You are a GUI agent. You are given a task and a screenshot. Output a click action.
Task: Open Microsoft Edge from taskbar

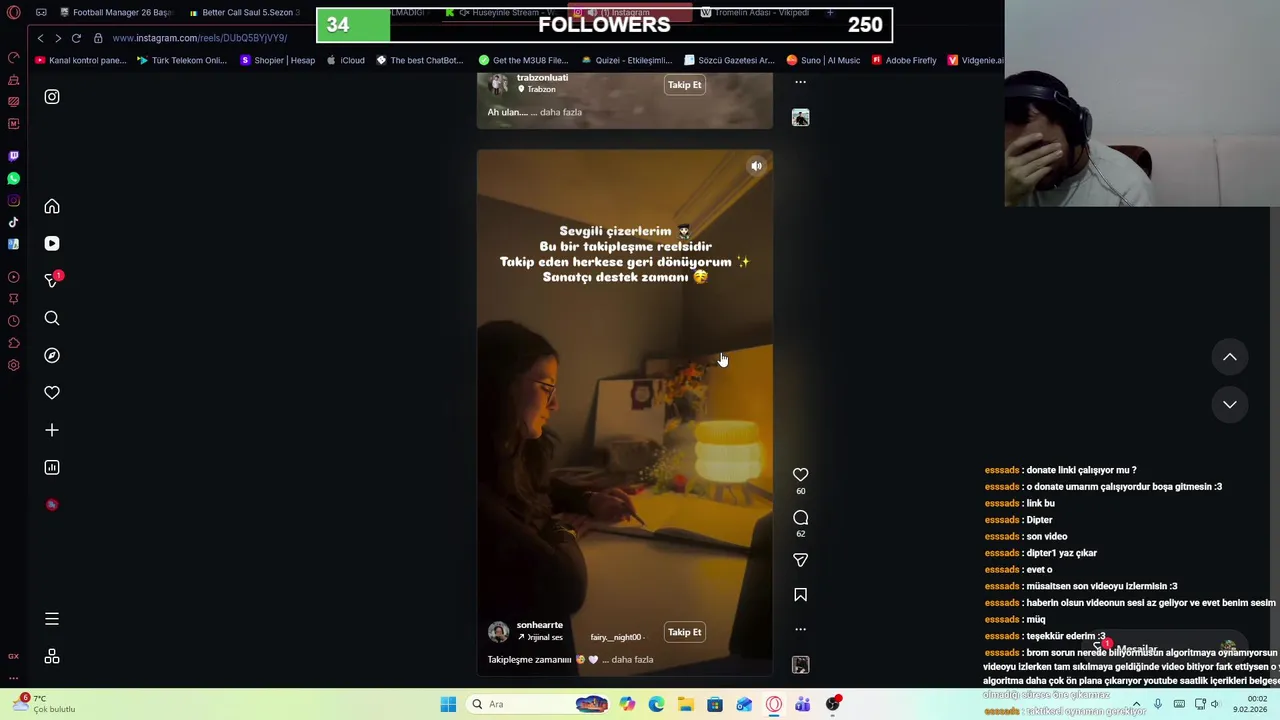(656, 704)
